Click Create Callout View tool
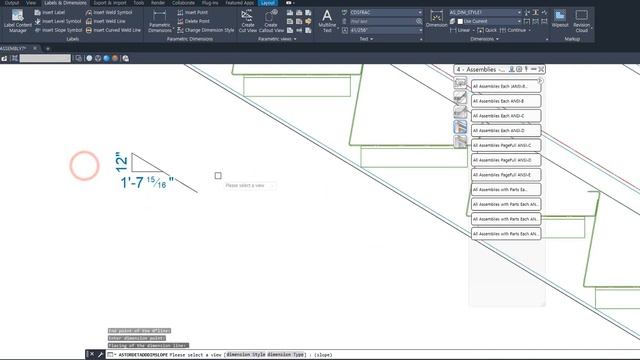Image resolution: width=640 pixels, height=360 pixels. pyautogui.click(x=271, y=21)
